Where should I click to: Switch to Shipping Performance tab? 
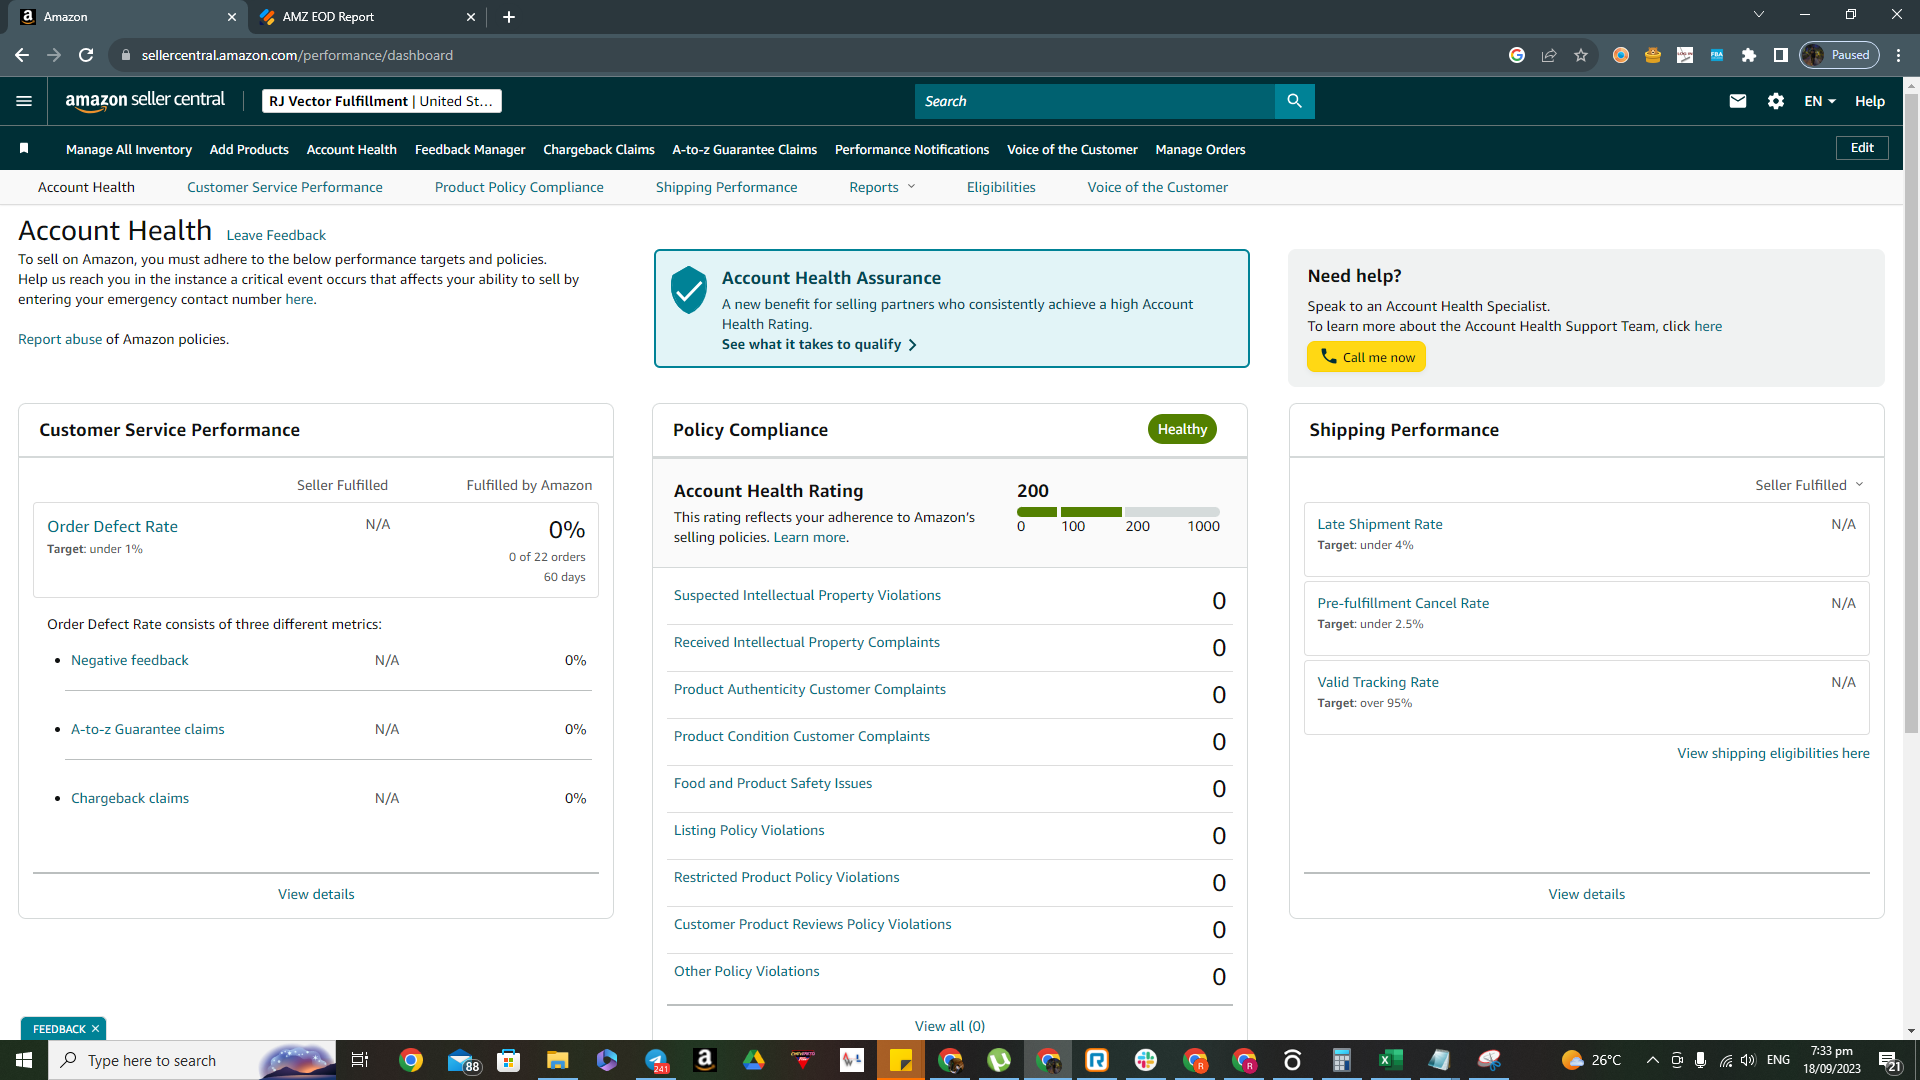tap(727, 187)
